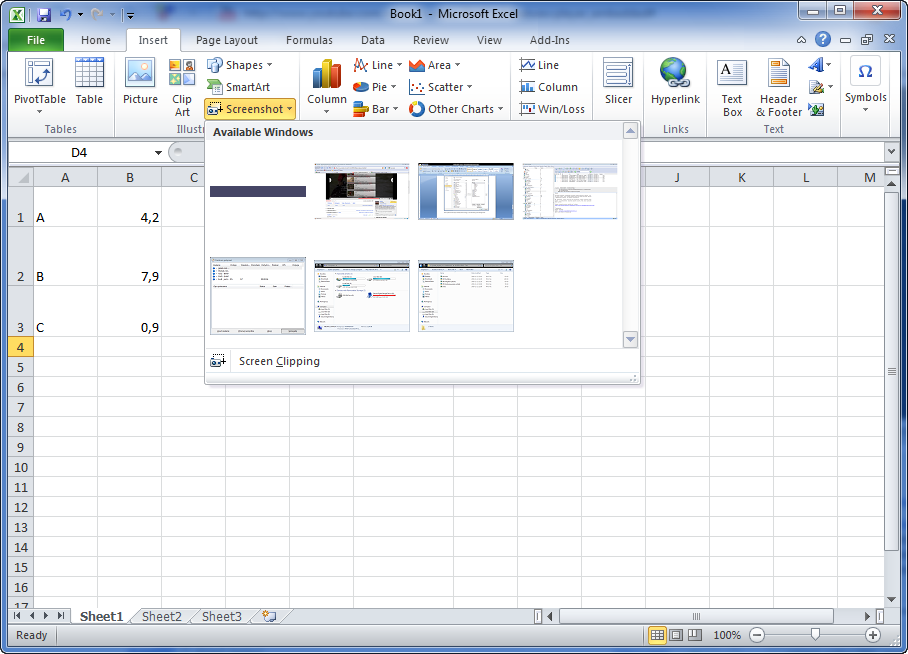Viewport: 908px width, 654px height.
Task: Switch to the Add-Ins tab
Action: coord(550,40)
